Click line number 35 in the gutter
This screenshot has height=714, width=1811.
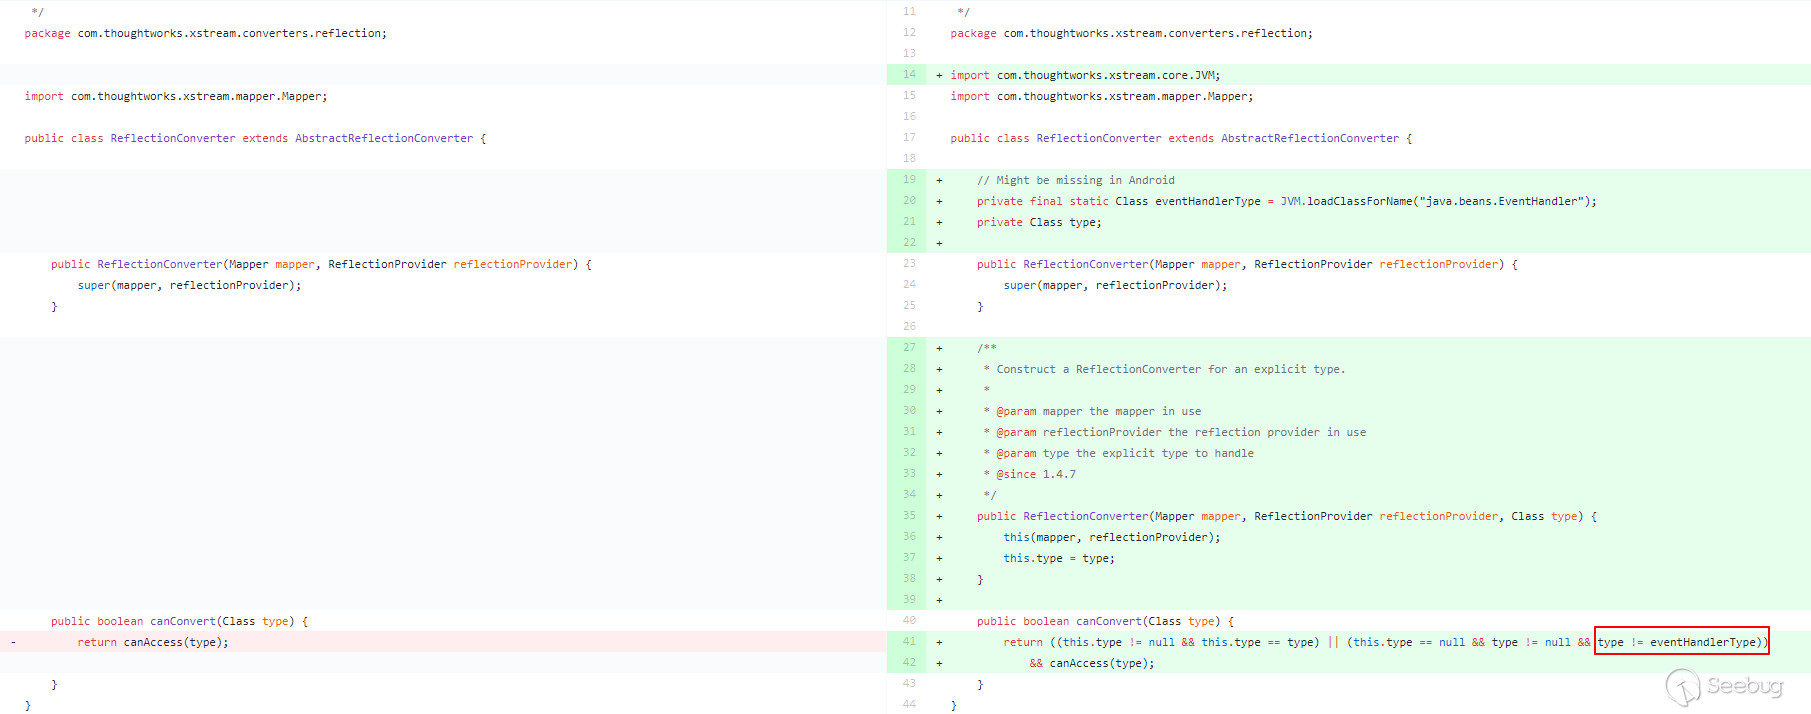click(909, 516)
